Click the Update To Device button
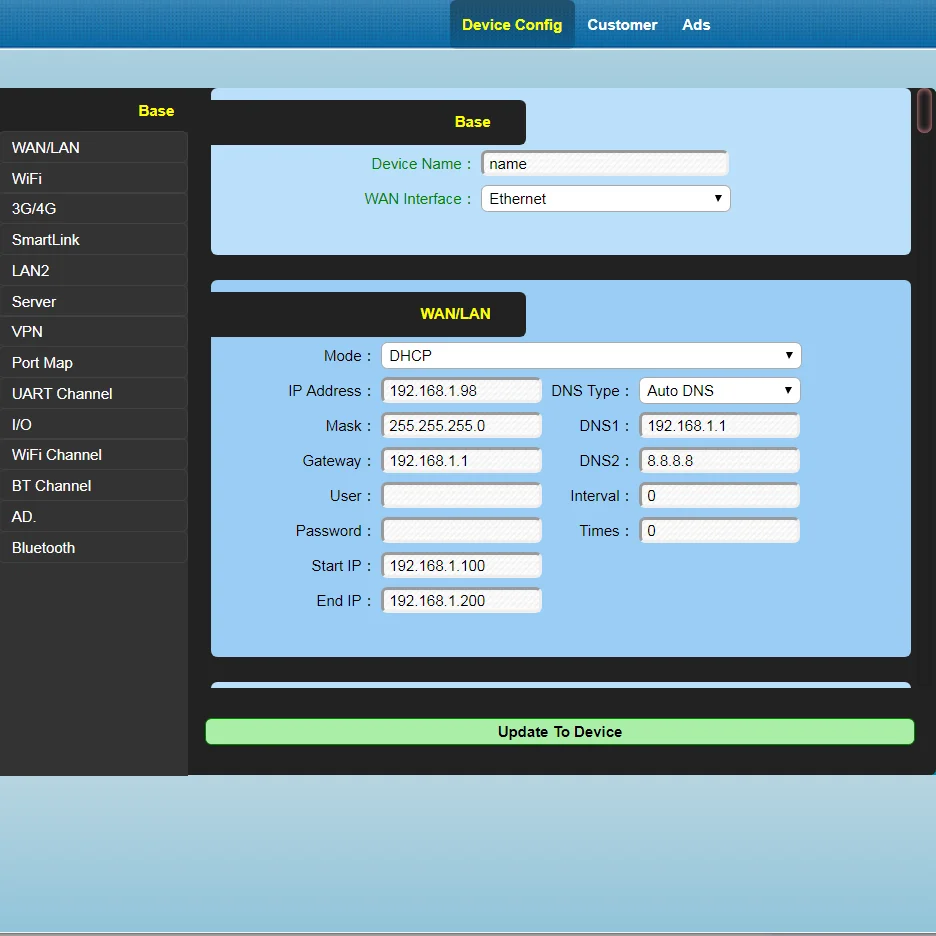Screen dimensions: 936x936 tap(560, 732)
